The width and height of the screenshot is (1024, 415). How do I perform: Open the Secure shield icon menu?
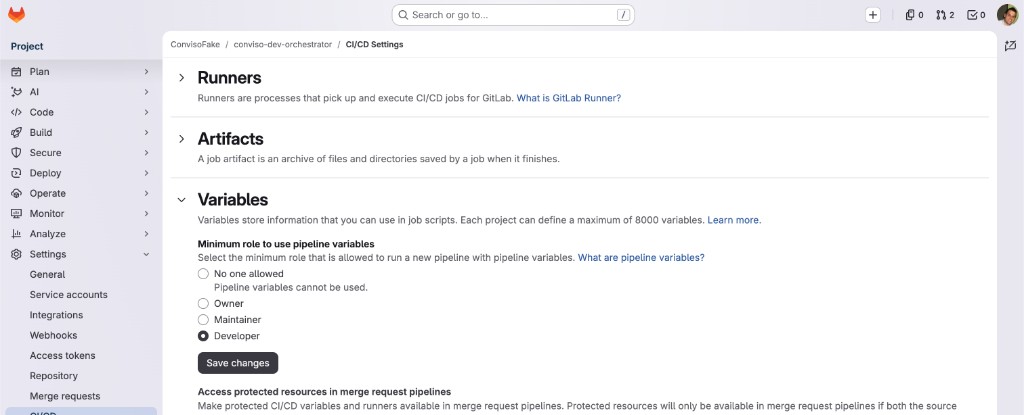click(16, 152)
